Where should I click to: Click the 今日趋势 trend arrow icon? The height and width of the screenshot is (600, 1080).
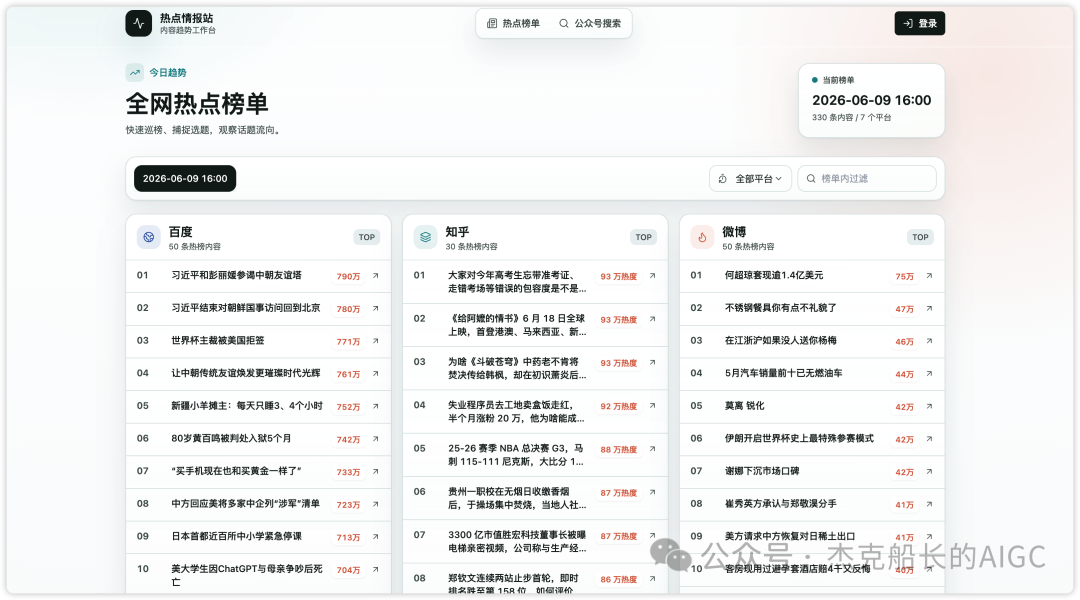click(134, 72)
